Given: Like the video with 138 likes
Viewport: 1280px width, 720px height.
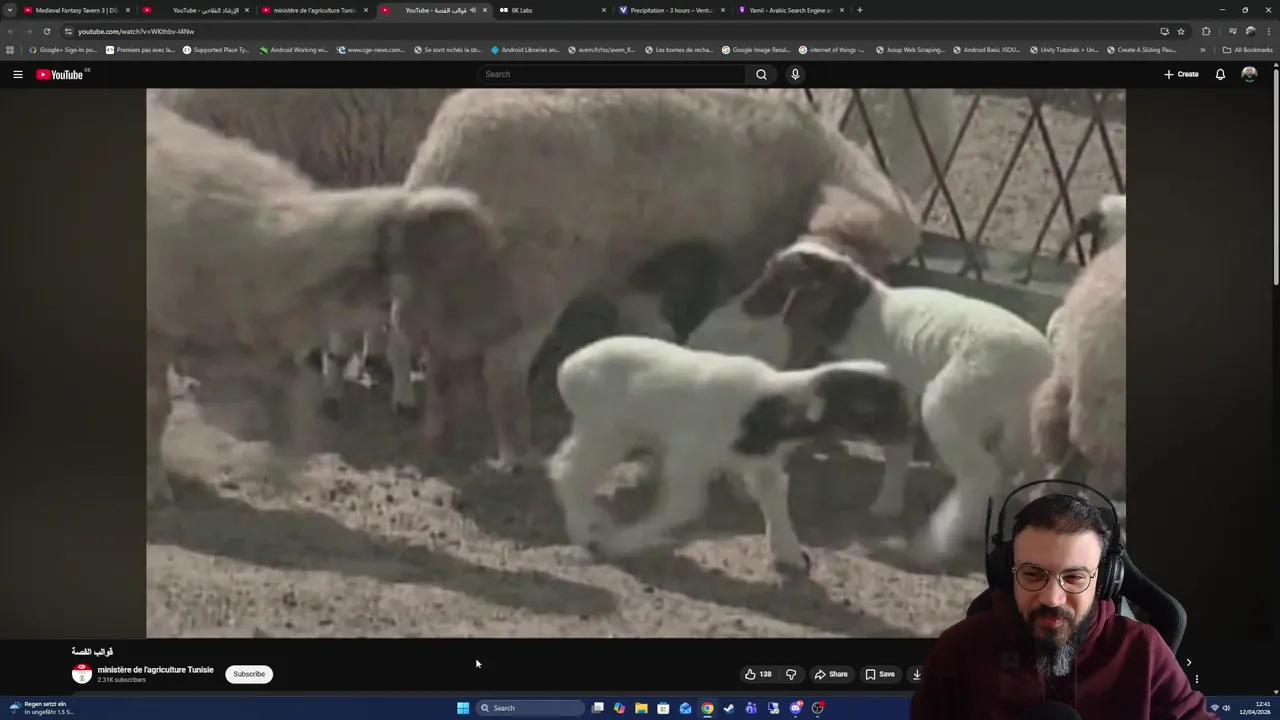Looking at the screenshot, I should point(758,674).
